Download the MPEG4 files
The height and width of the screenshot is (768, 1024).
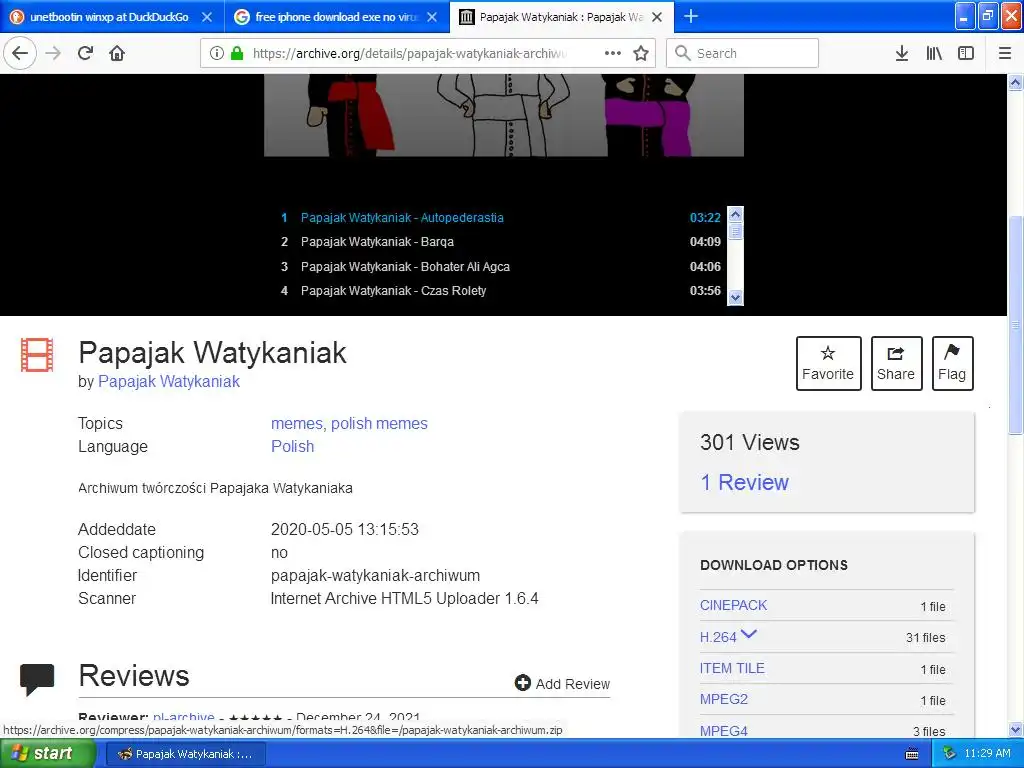pos(724,731)
